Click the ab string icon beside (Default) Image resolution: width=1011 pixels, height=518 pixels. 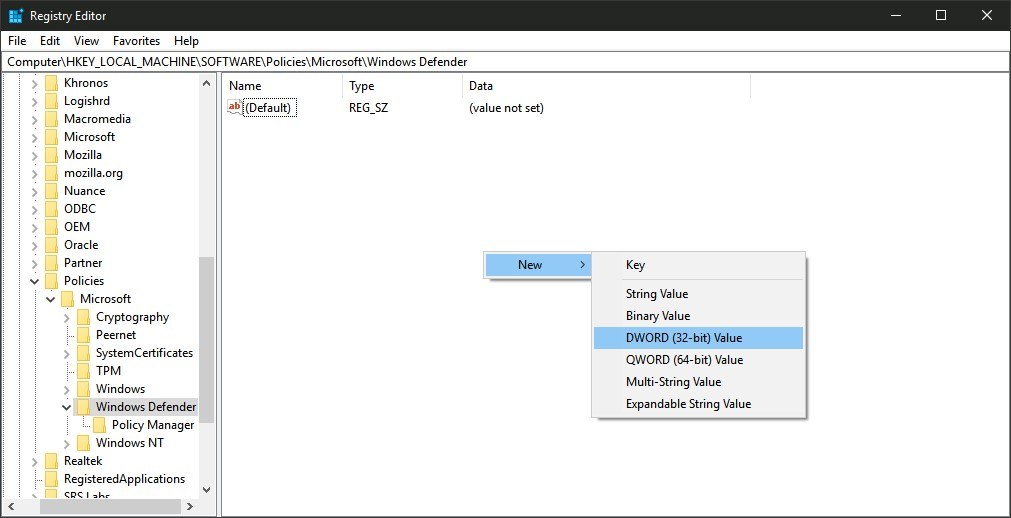(235, 107)
